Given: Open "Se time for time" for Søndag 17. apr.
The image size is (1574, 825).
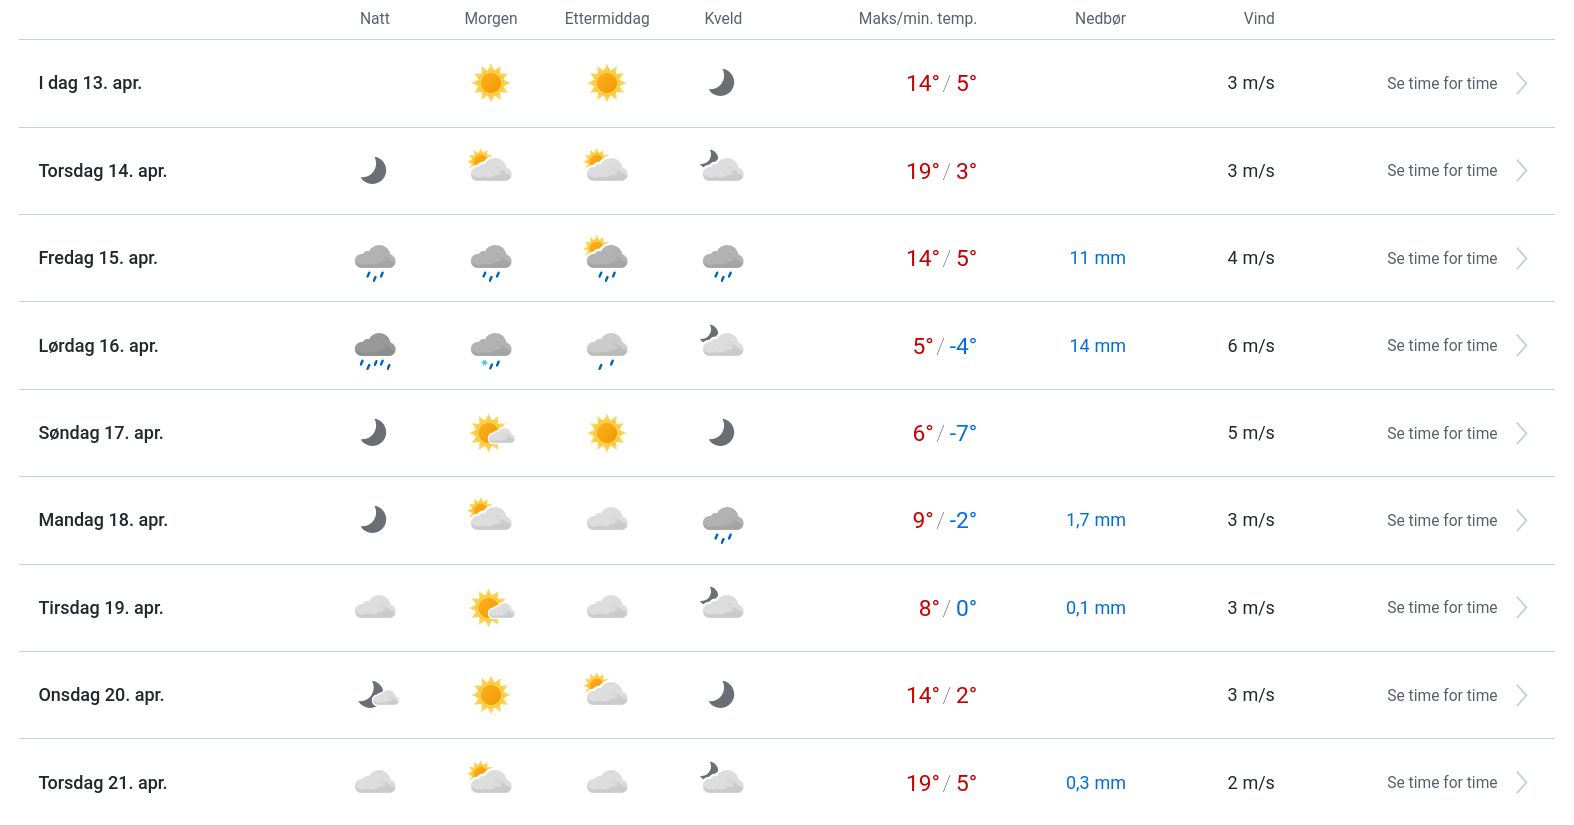Looking at the screenshot, I should point(1441,434).
